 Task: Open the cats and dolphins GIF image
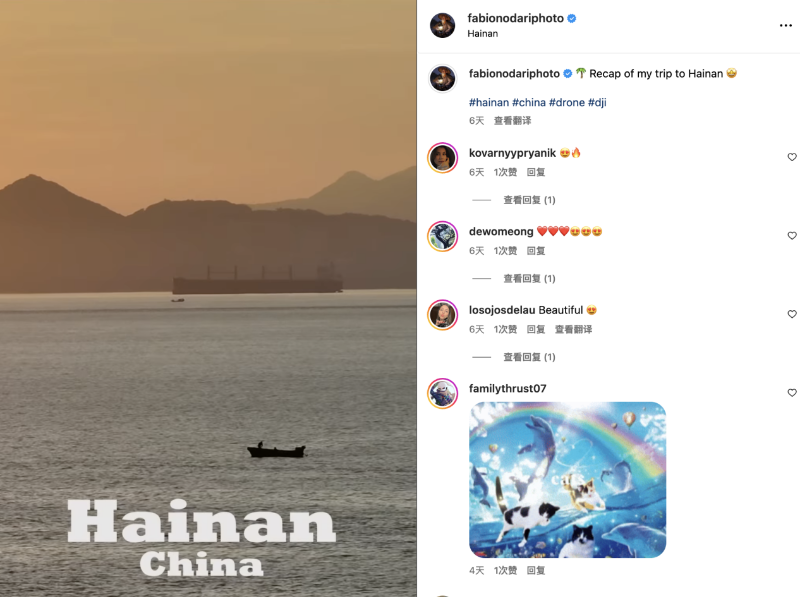point(567,480)
